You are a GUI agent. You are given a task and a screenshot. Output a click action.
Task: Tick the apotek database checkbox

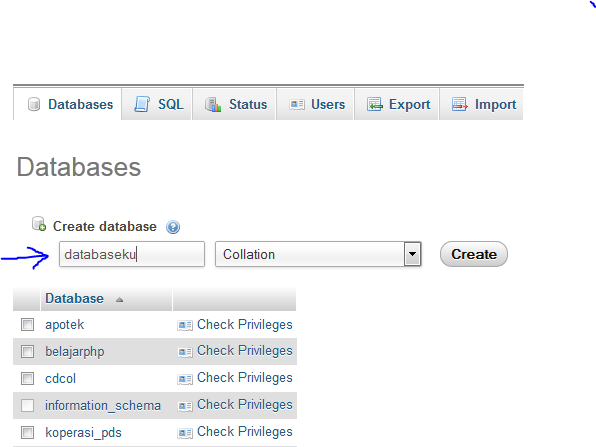[27, 325]
